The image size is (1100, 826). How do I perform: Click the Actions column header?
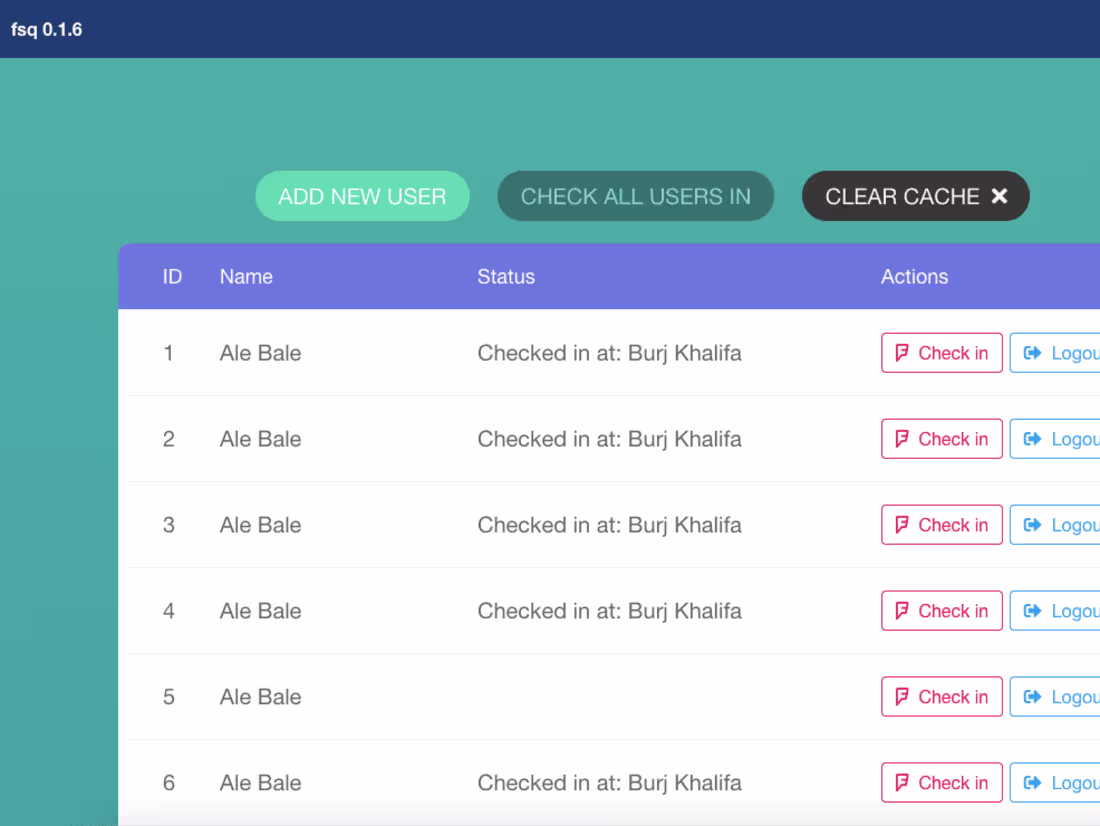[x=914, y=277]
